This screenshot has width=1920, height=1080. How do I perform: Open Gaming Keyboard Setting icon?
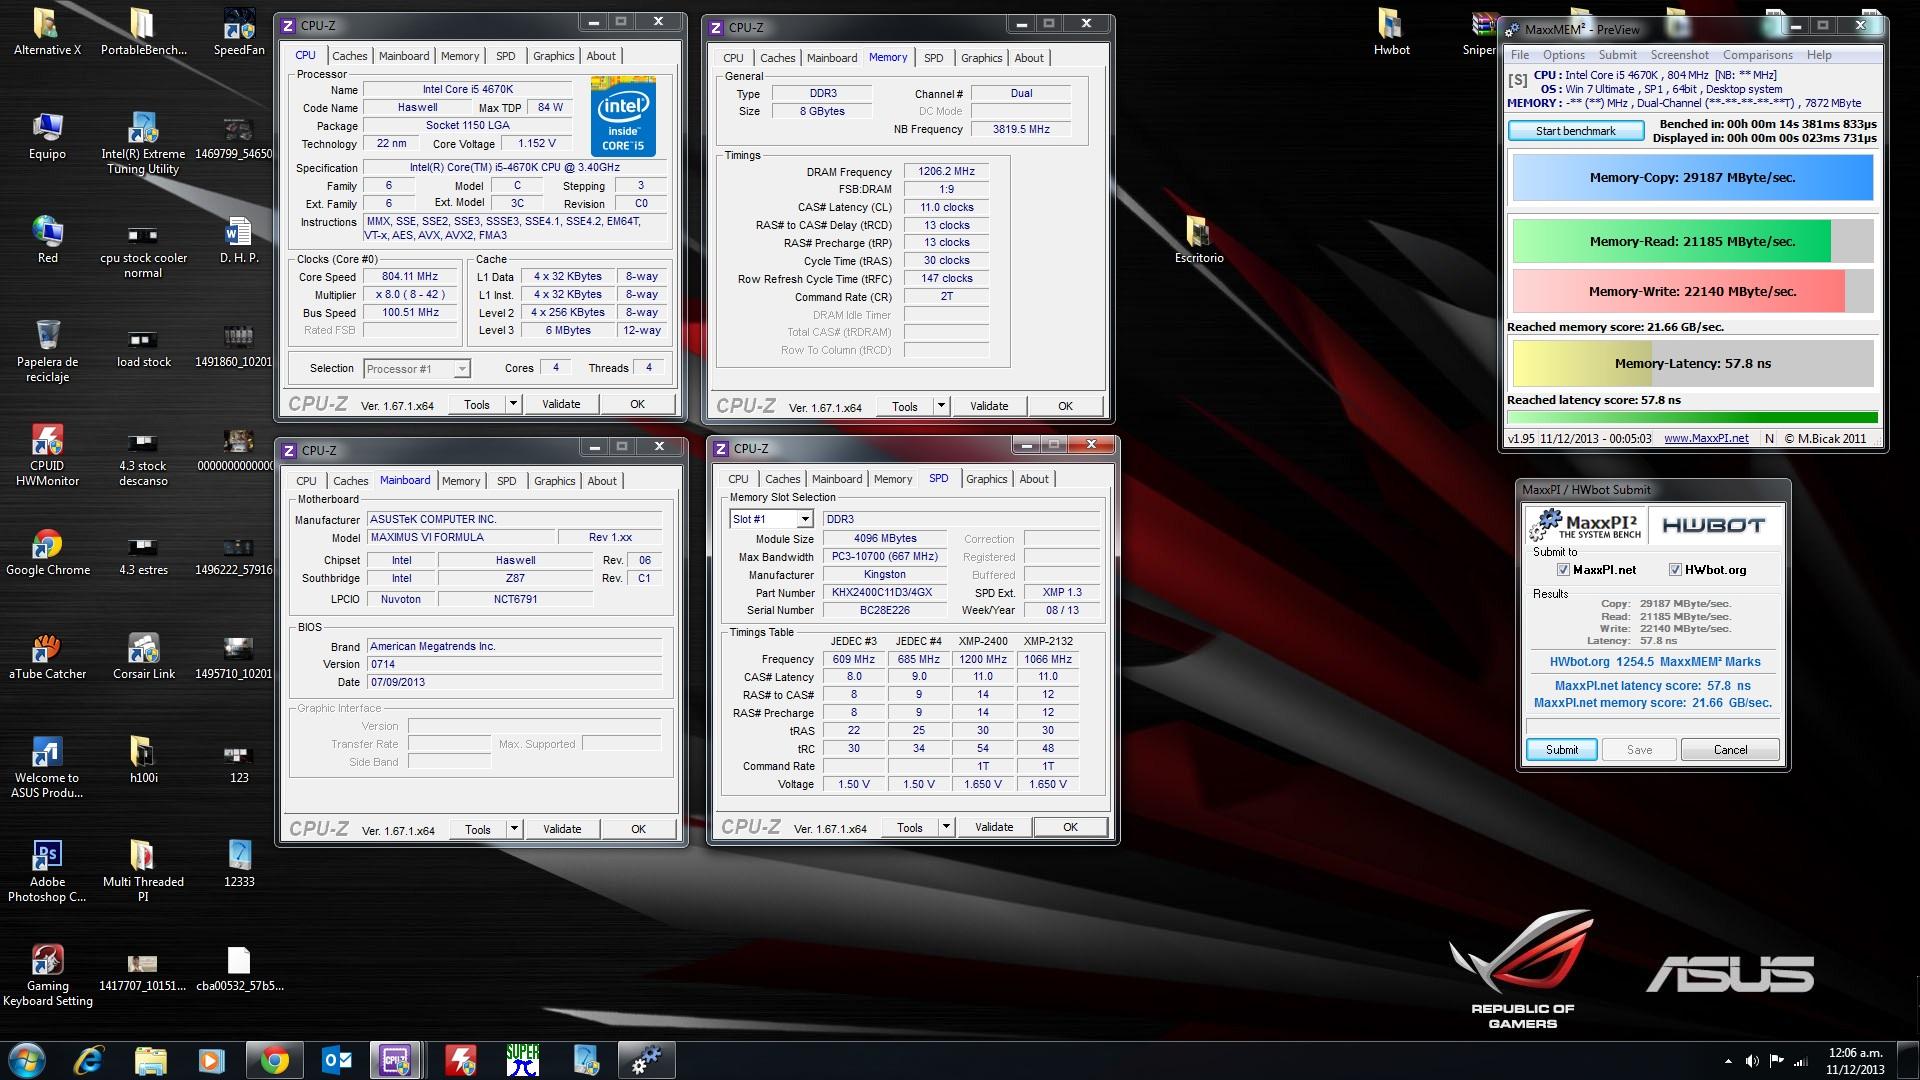point(47,975)
